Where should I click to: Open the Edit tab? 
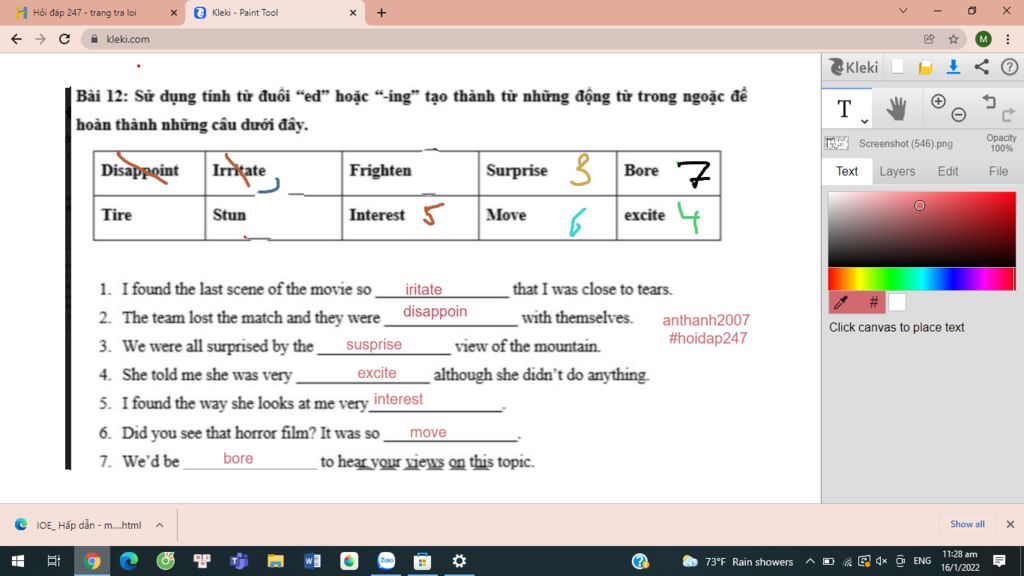[948, 171]
